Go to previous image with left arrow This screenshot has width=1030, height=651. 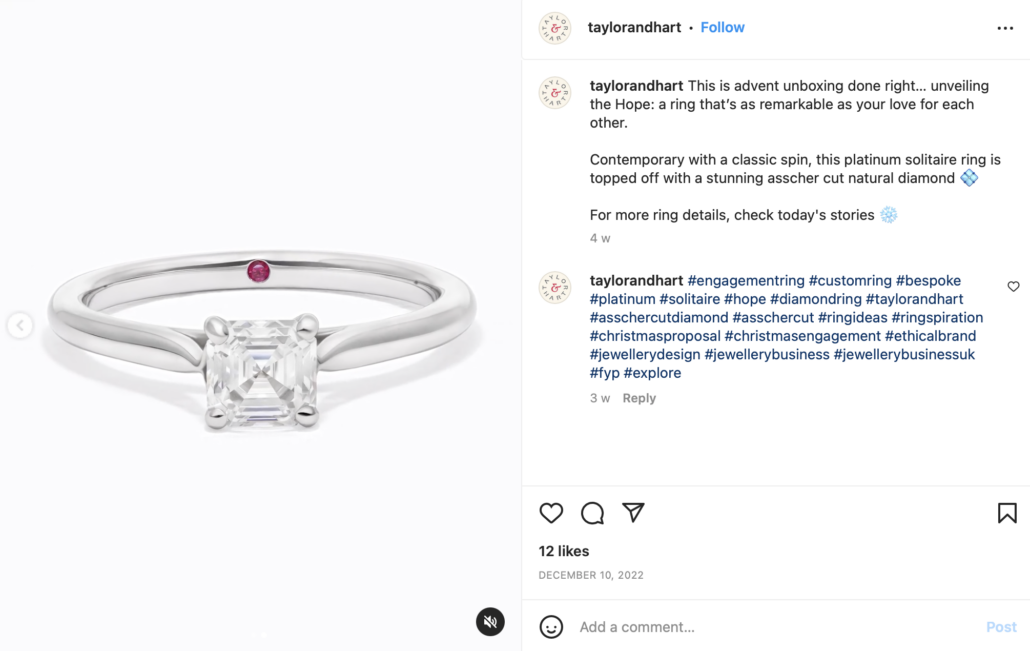(x=20, y=325)
